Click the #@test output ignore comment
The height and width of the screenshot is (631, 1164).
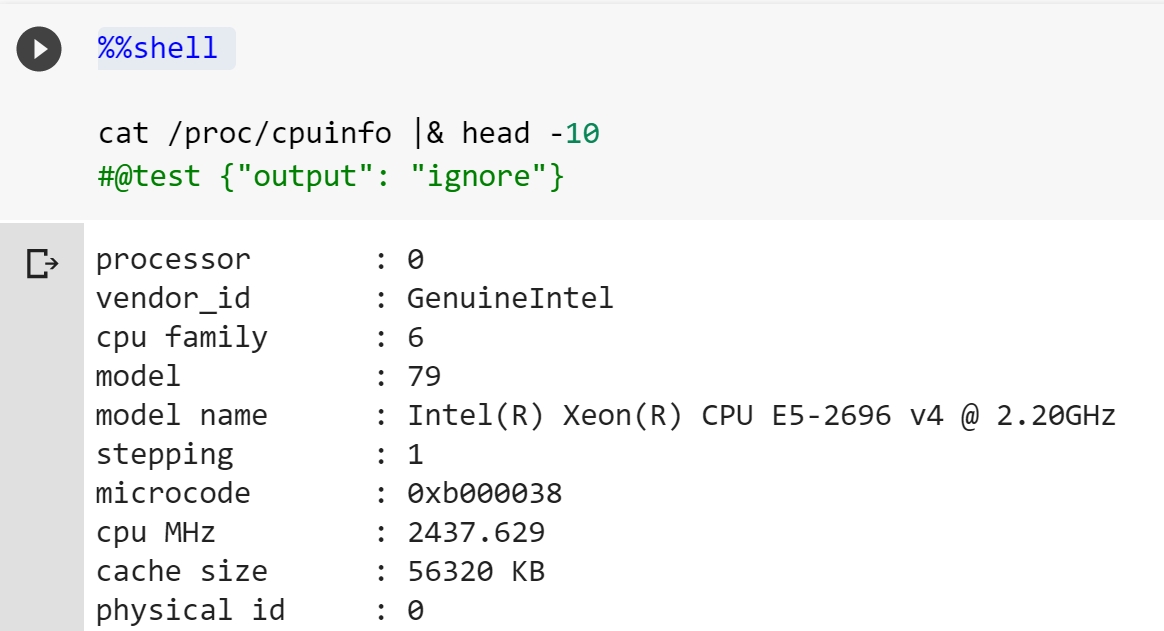330,177
